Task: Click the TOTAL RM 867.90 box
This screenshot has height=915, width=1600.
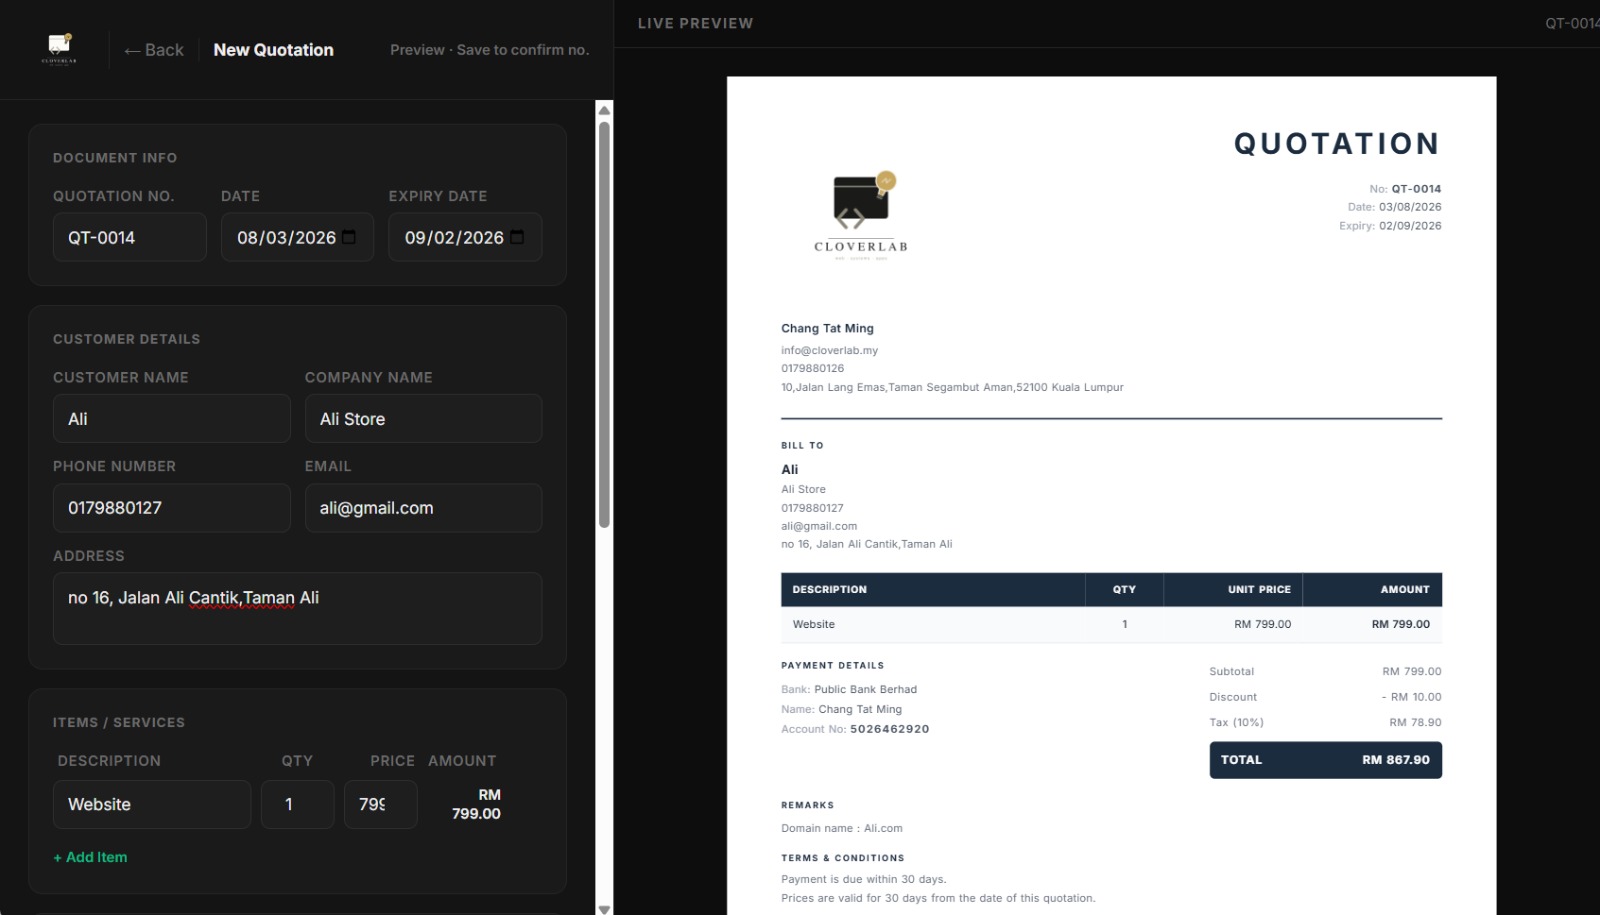Action: [x=1325, y=760]
